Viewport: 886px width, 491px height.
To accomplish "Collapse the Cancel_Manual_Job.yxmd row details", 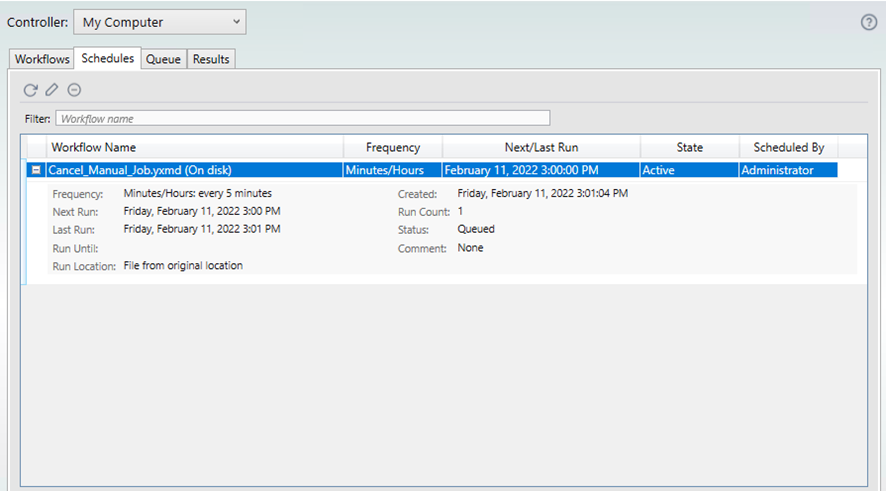I will (x=36, y=170).
